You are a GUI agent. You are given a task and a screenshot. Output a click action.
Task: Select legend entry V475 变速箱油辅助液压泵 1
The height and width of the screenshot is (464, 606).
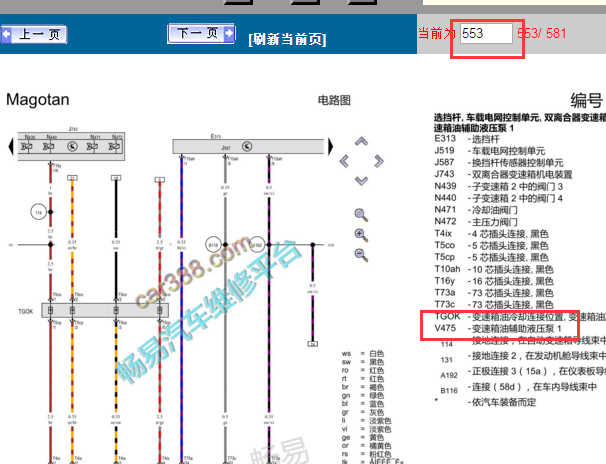pos(498,328)
